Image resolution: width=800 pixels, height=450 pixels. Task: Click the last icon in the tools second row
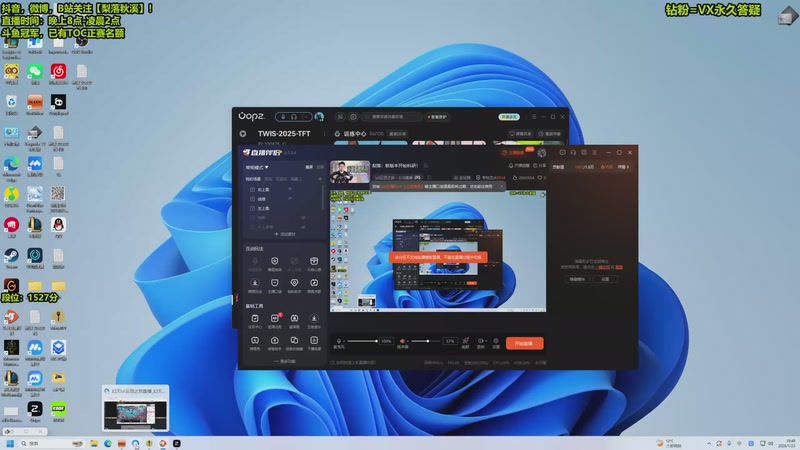[314, 340]
